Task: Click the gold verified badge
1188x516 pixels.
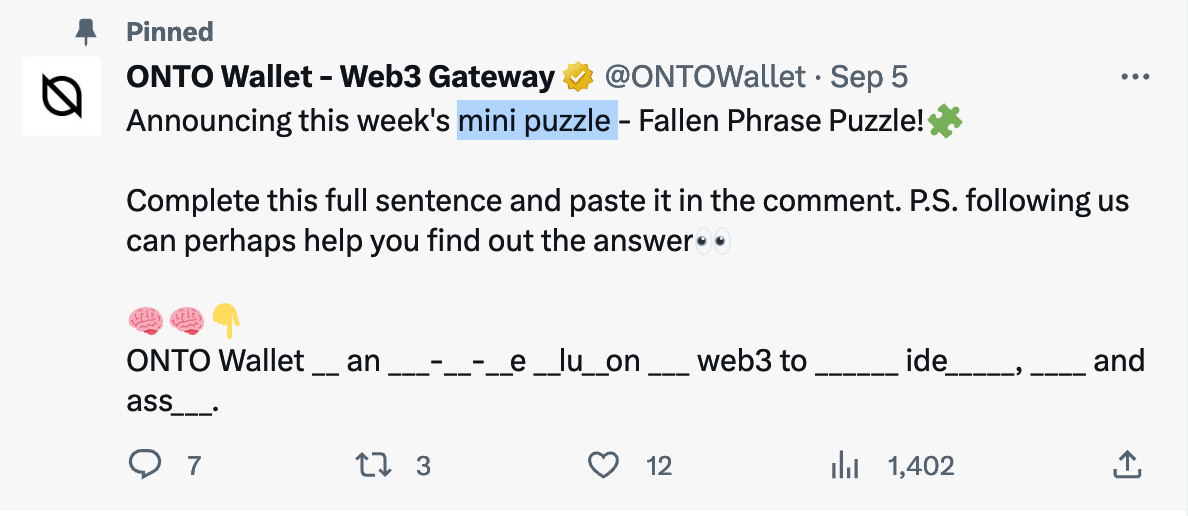Action: tap(578, 77)
